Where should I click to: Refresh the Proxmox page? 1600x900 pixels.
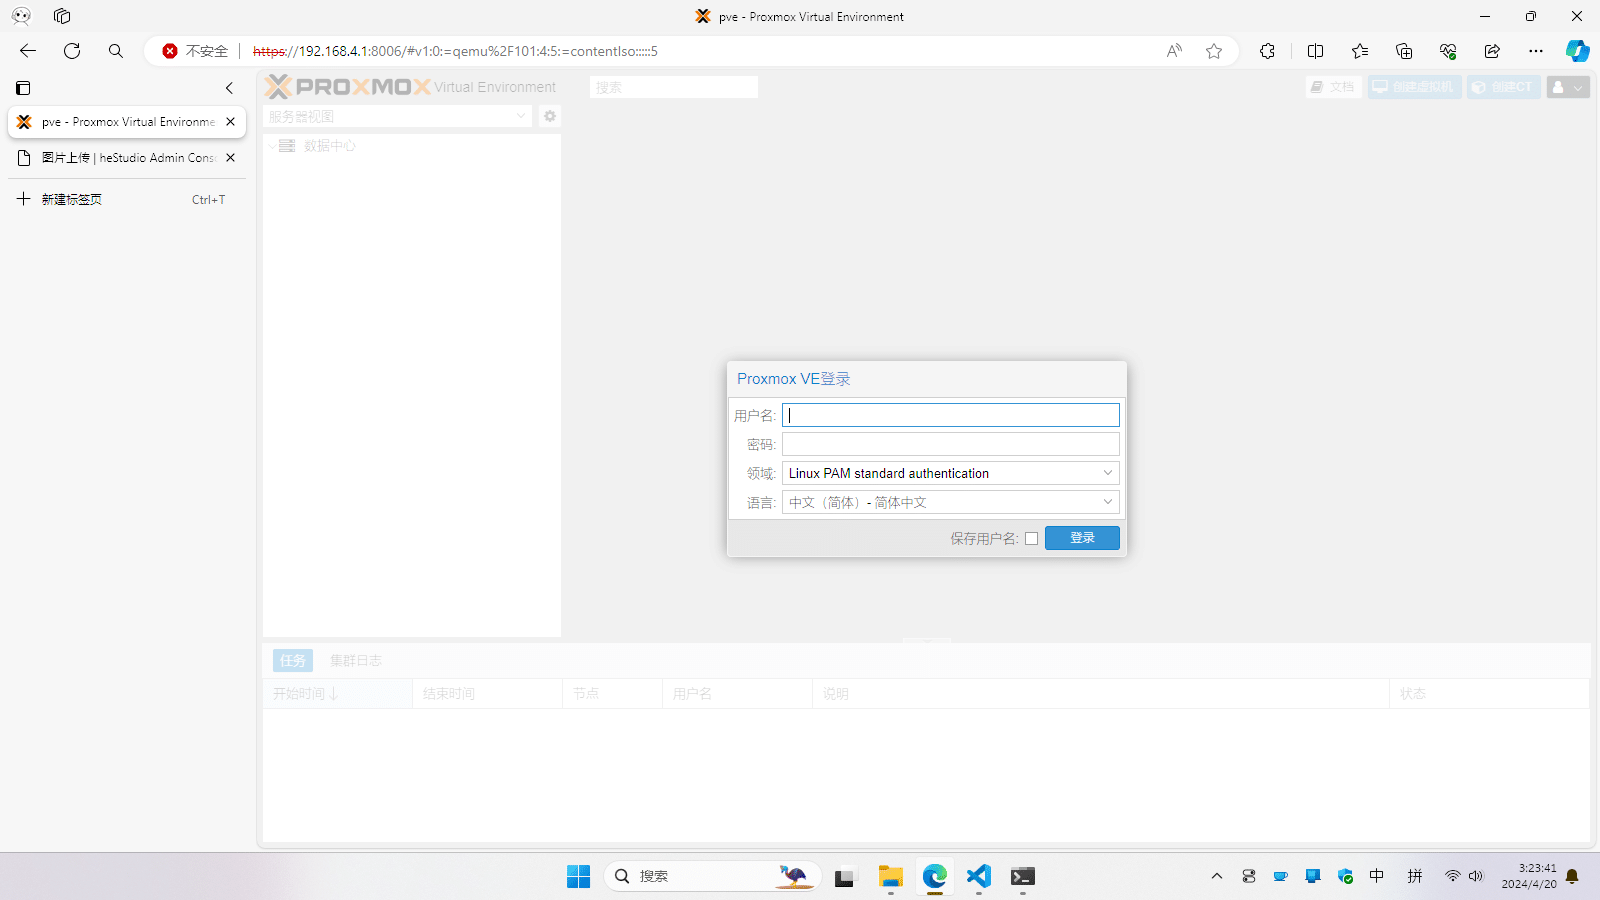[72, 51]
